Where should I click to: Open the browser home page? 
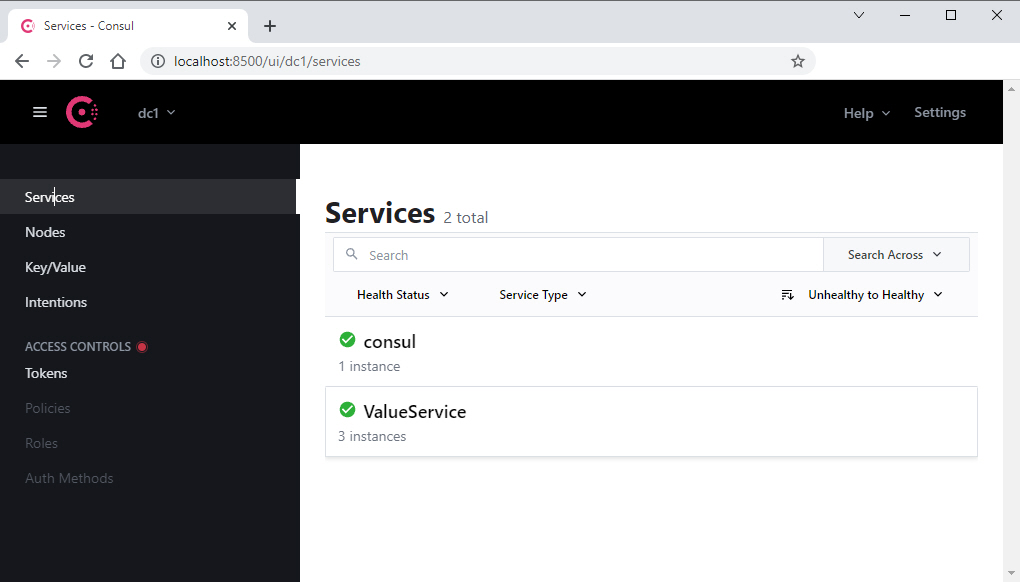point(118,61)
